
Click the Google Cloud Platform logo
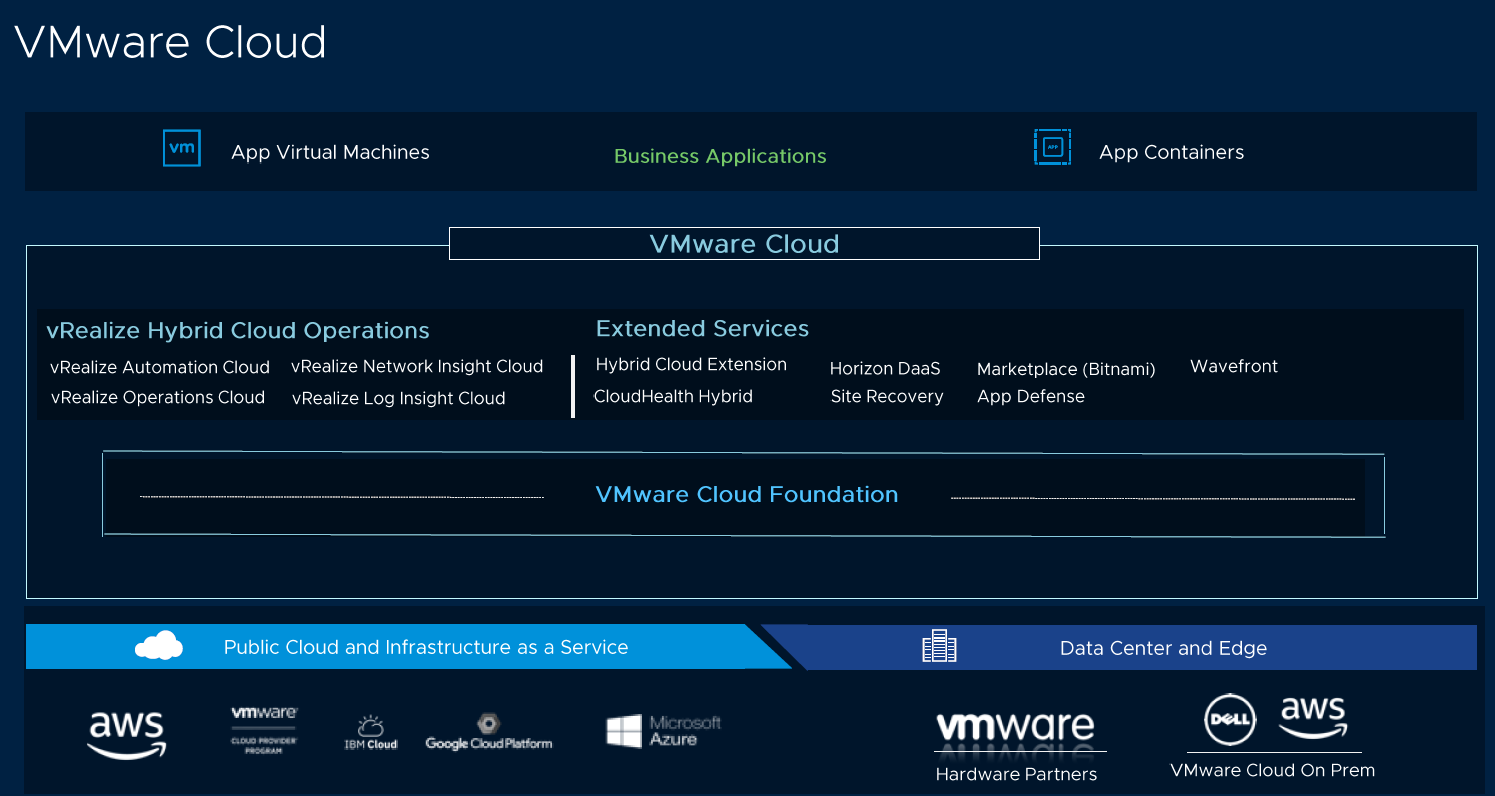[489, 732]
